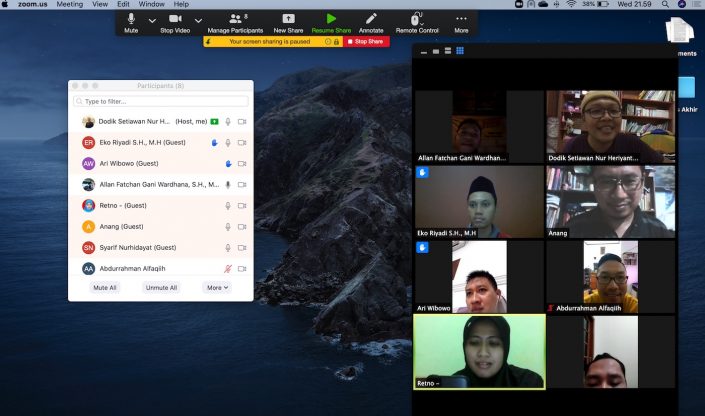
Task: Click the New Share icon
Action: 288,19
